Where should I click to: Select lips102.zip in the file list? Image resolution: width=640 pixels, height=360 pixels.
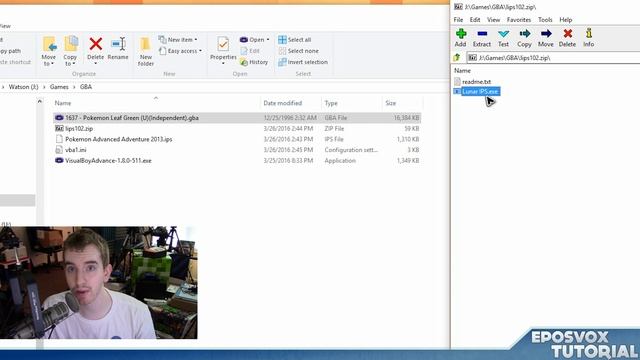click(x=237, y=129)
